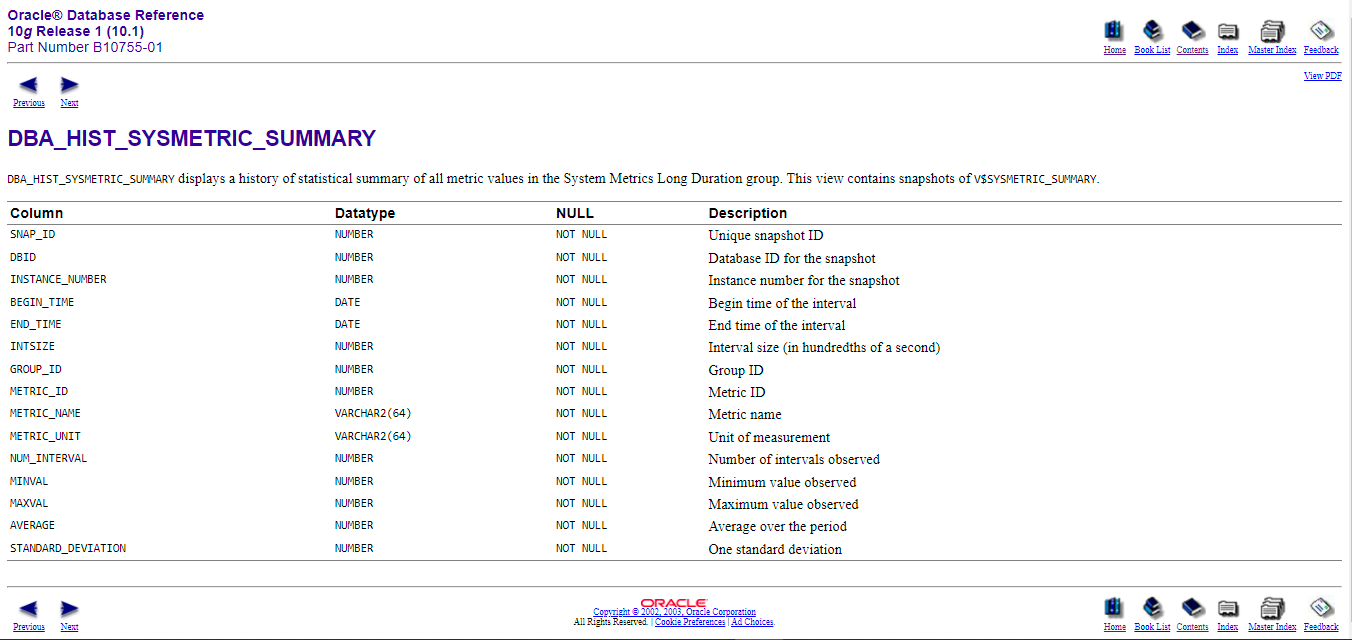
Task: Click the top Book List text link
Action: (1152, 50)
